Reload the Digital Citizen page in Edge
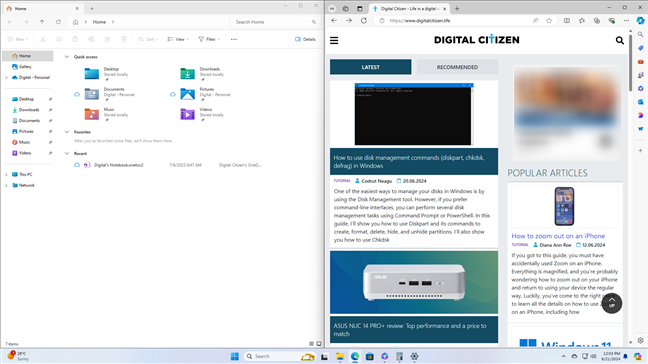 [x=364, y=21]
